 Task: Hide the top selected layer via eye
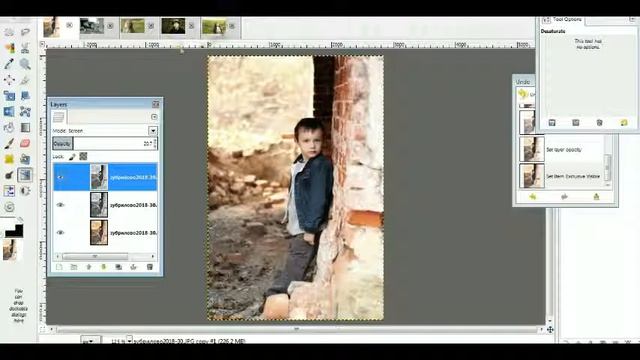coord(60,177)
